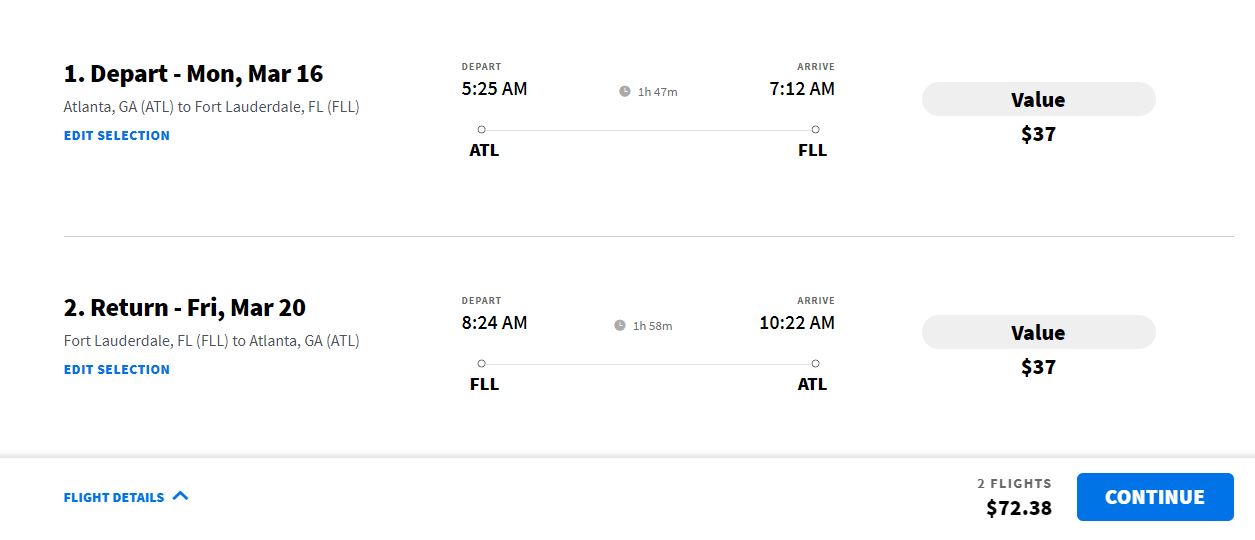Click the Fort Lauderdale to Atlanta route text
Image resolution: width=1255 pixels, height=540 pixels.
coord(211,341)
